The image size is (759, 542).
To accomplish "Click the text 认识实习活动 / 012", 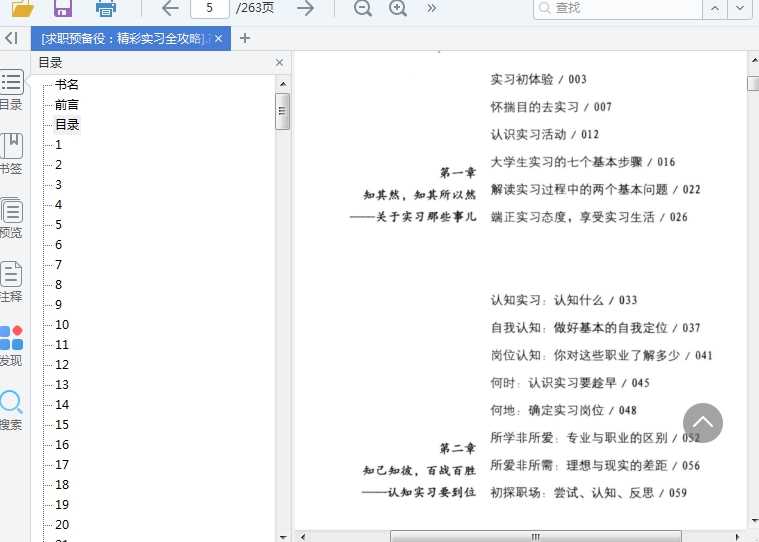I will coord(545,135).
